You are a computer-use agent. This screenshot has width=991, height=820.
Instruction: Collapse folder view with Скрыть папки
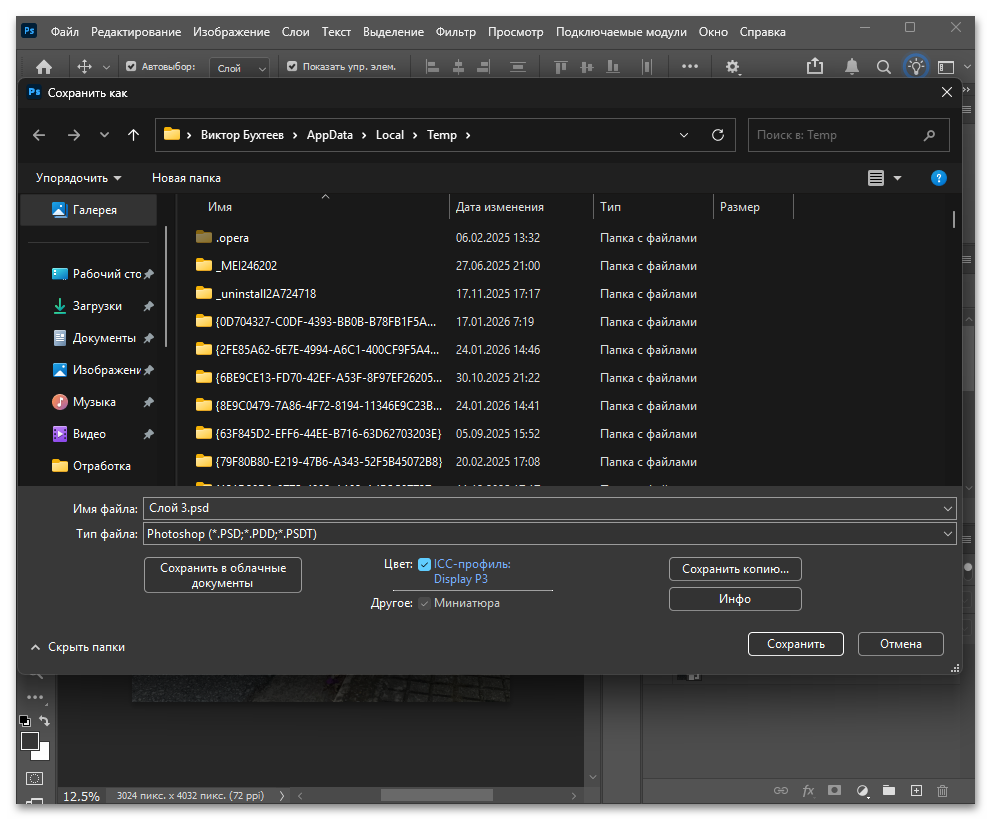pyautogui.click(x=78, y=647)
